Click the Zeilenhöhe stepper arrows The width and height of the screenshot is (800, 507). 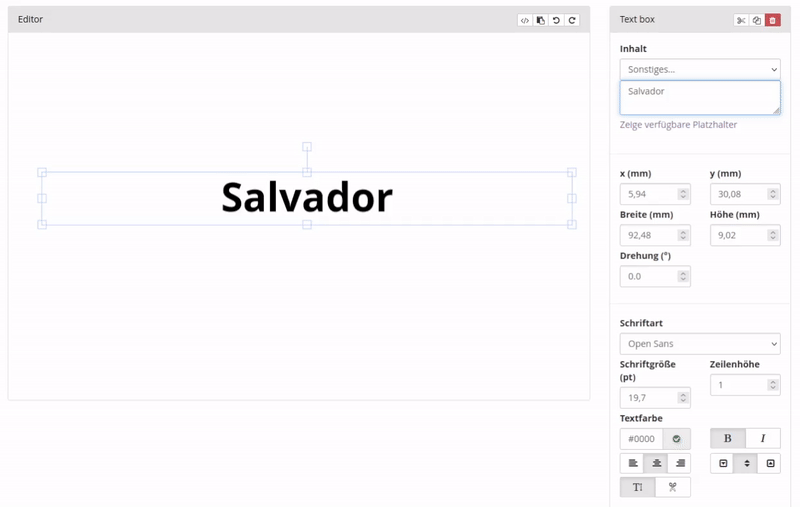click(773, 385)
